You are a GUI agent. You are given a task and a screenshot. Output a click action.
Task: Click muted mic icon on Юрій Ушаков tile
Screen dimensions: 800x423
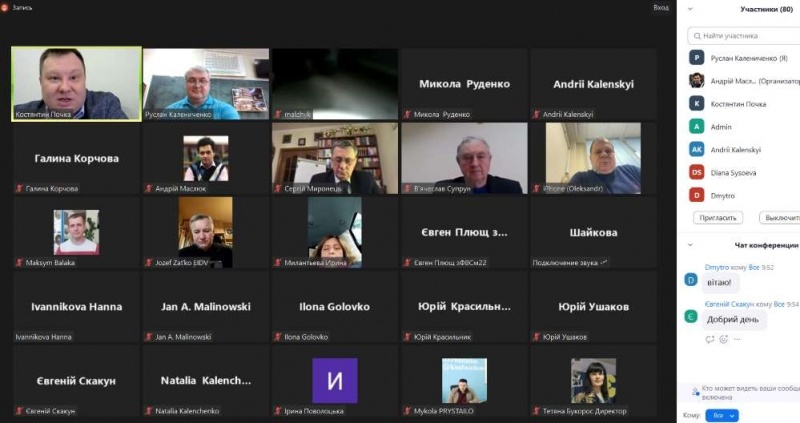[x=536, y=337]
